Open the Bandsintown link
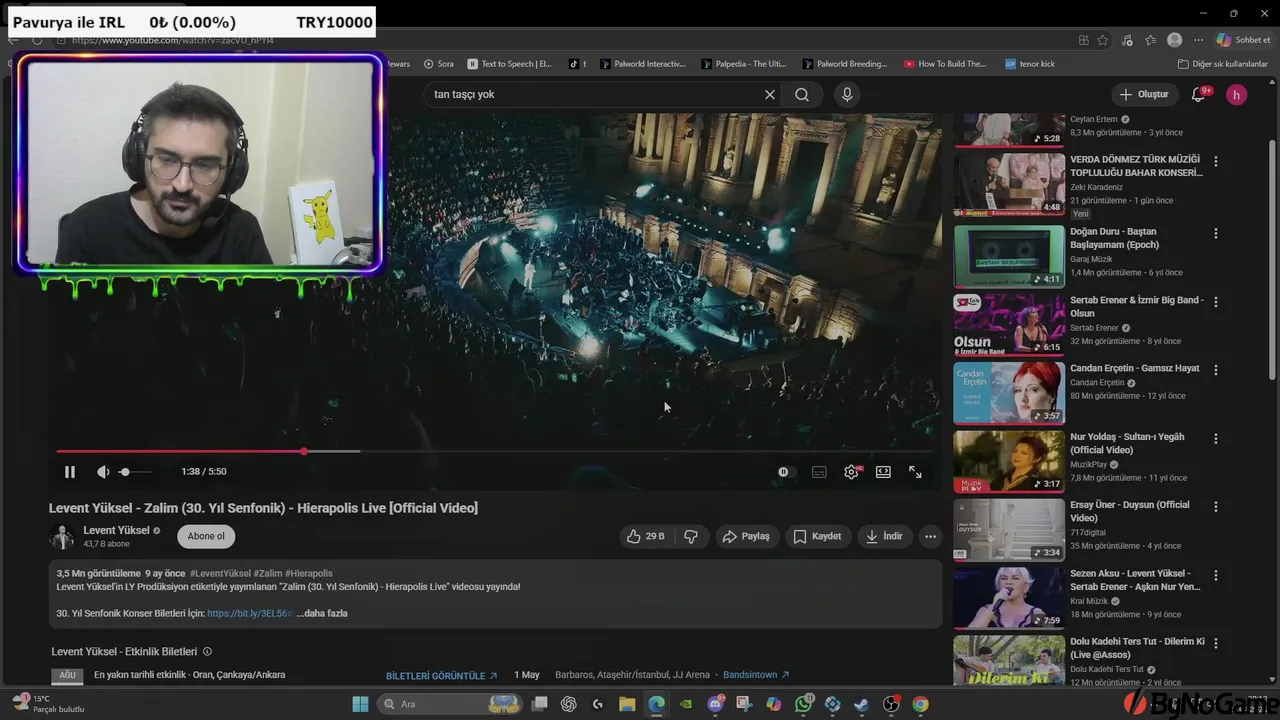Screen dimensions: 1280x720 tap(756, 675)
